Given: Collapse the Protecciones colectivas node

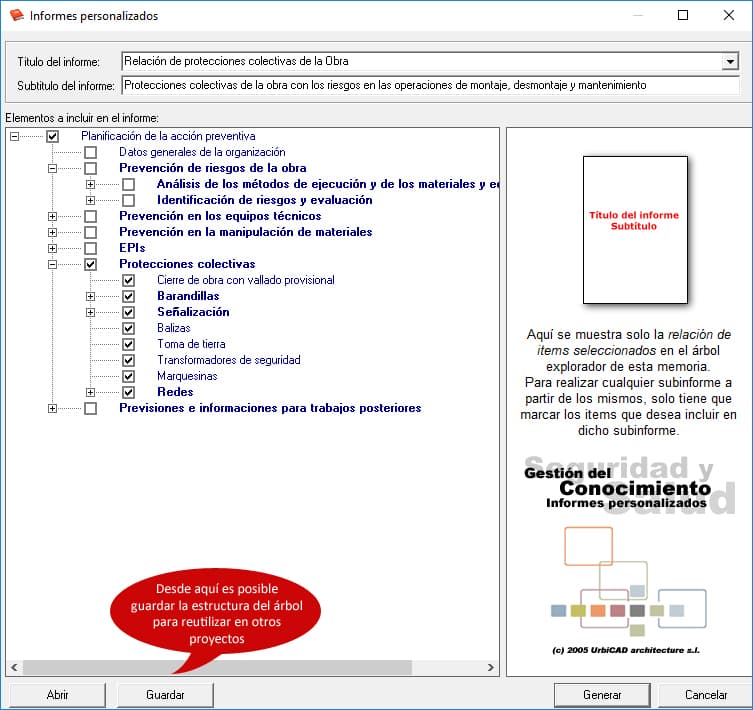Looking at the screenshot, I should pos(52,264).
